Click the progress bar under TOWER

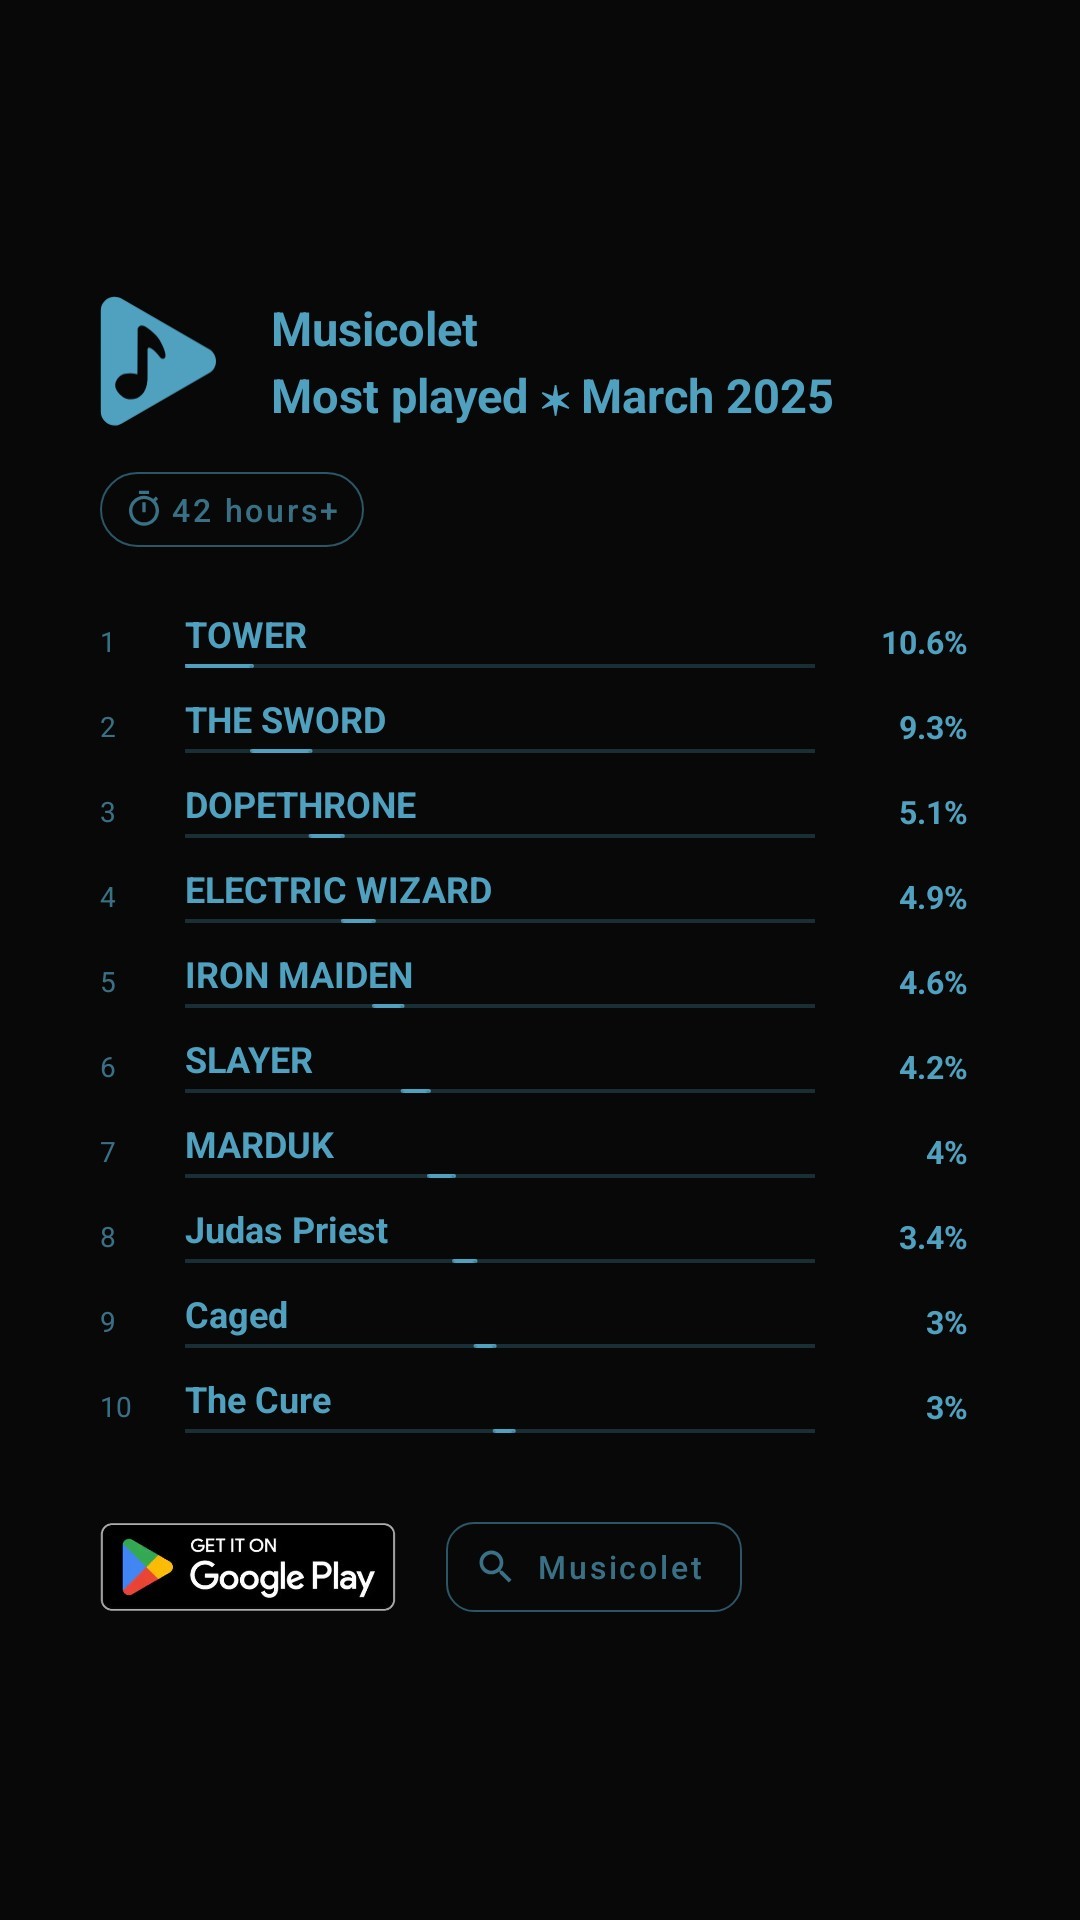pyautogui.click(x=500, y=666)
